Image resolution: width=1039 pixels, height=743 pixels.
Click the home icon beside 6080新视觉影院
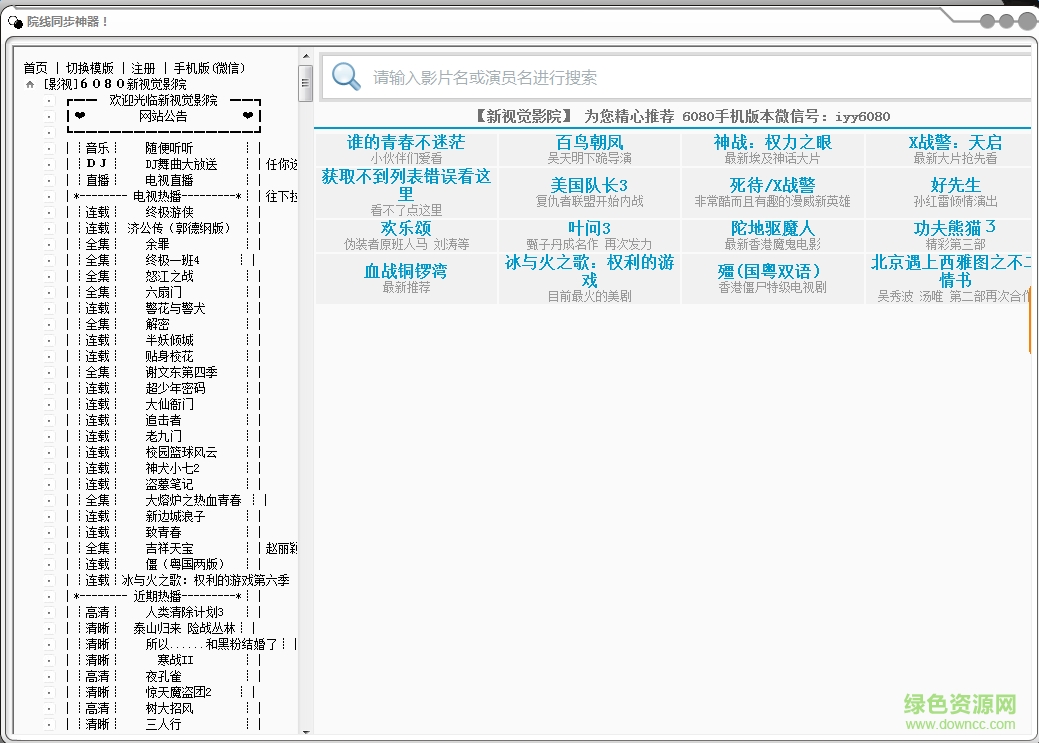coord(29,84)
